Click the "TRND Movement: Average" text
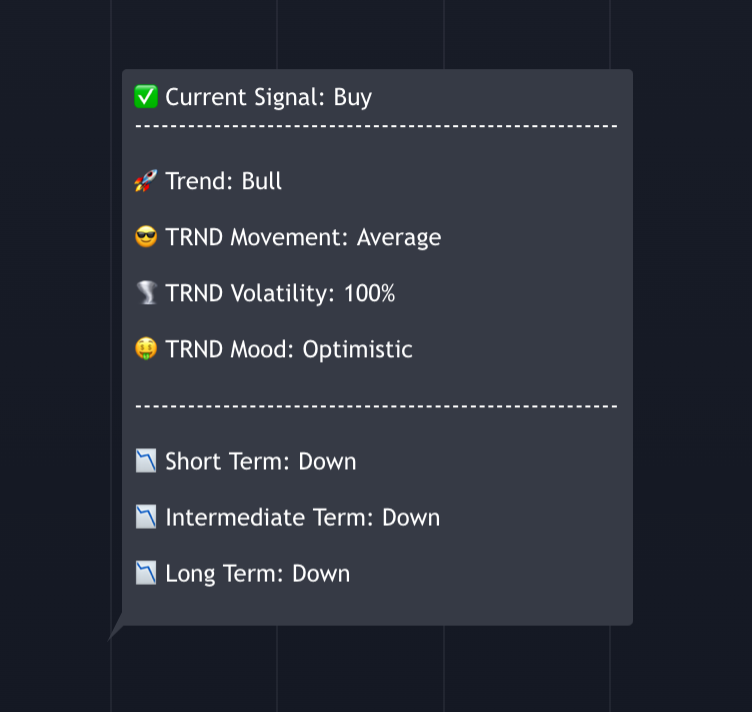Screen dimensions: 752x712 coord(303,237)
